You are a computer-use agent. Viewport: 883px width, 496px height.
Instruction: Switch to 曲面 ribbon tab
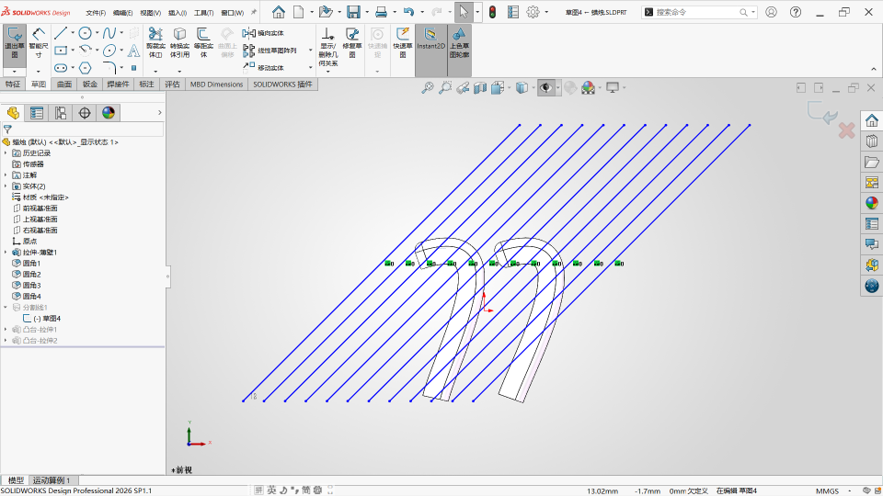[x=64, y=84]
